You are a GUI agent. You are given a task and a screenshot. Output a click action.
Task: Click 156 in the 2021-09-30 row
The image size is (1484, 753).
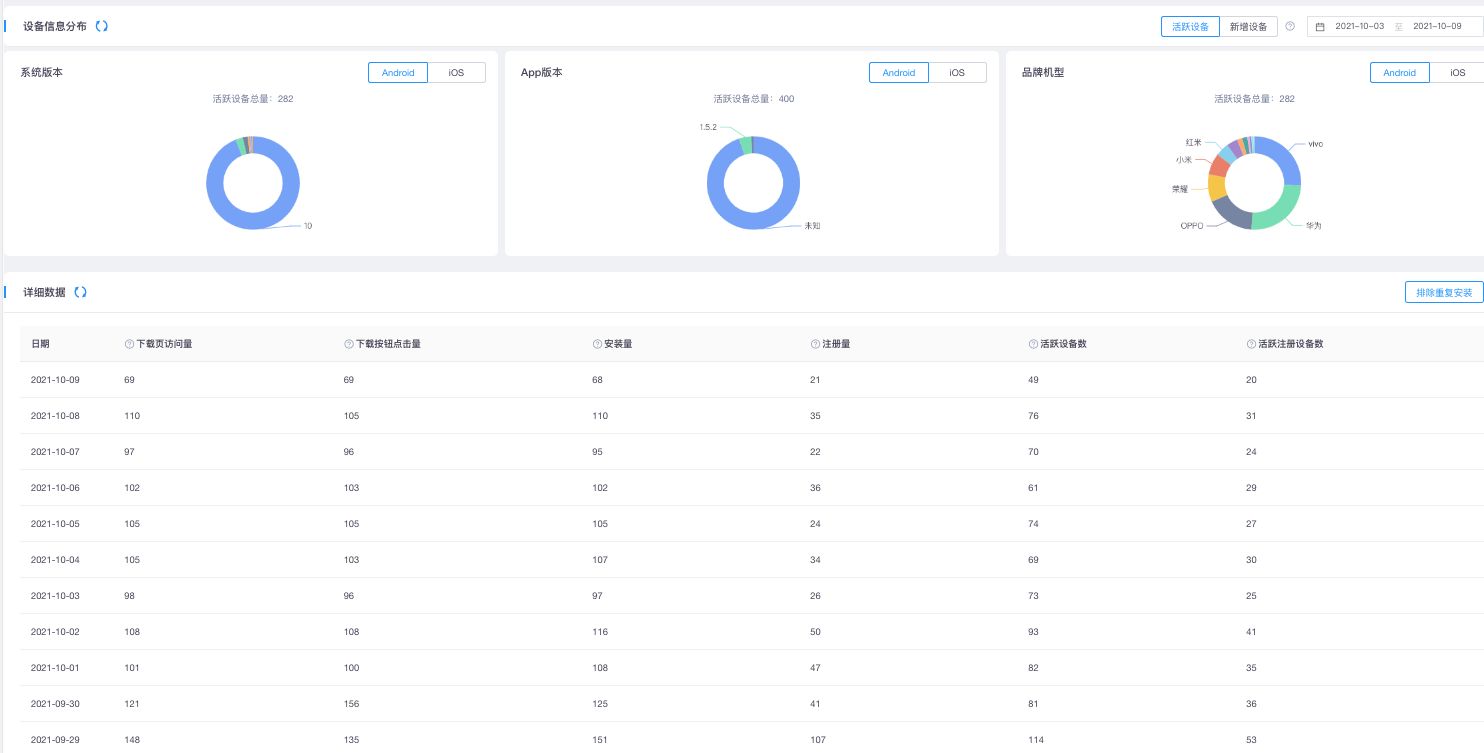[351, 704]
